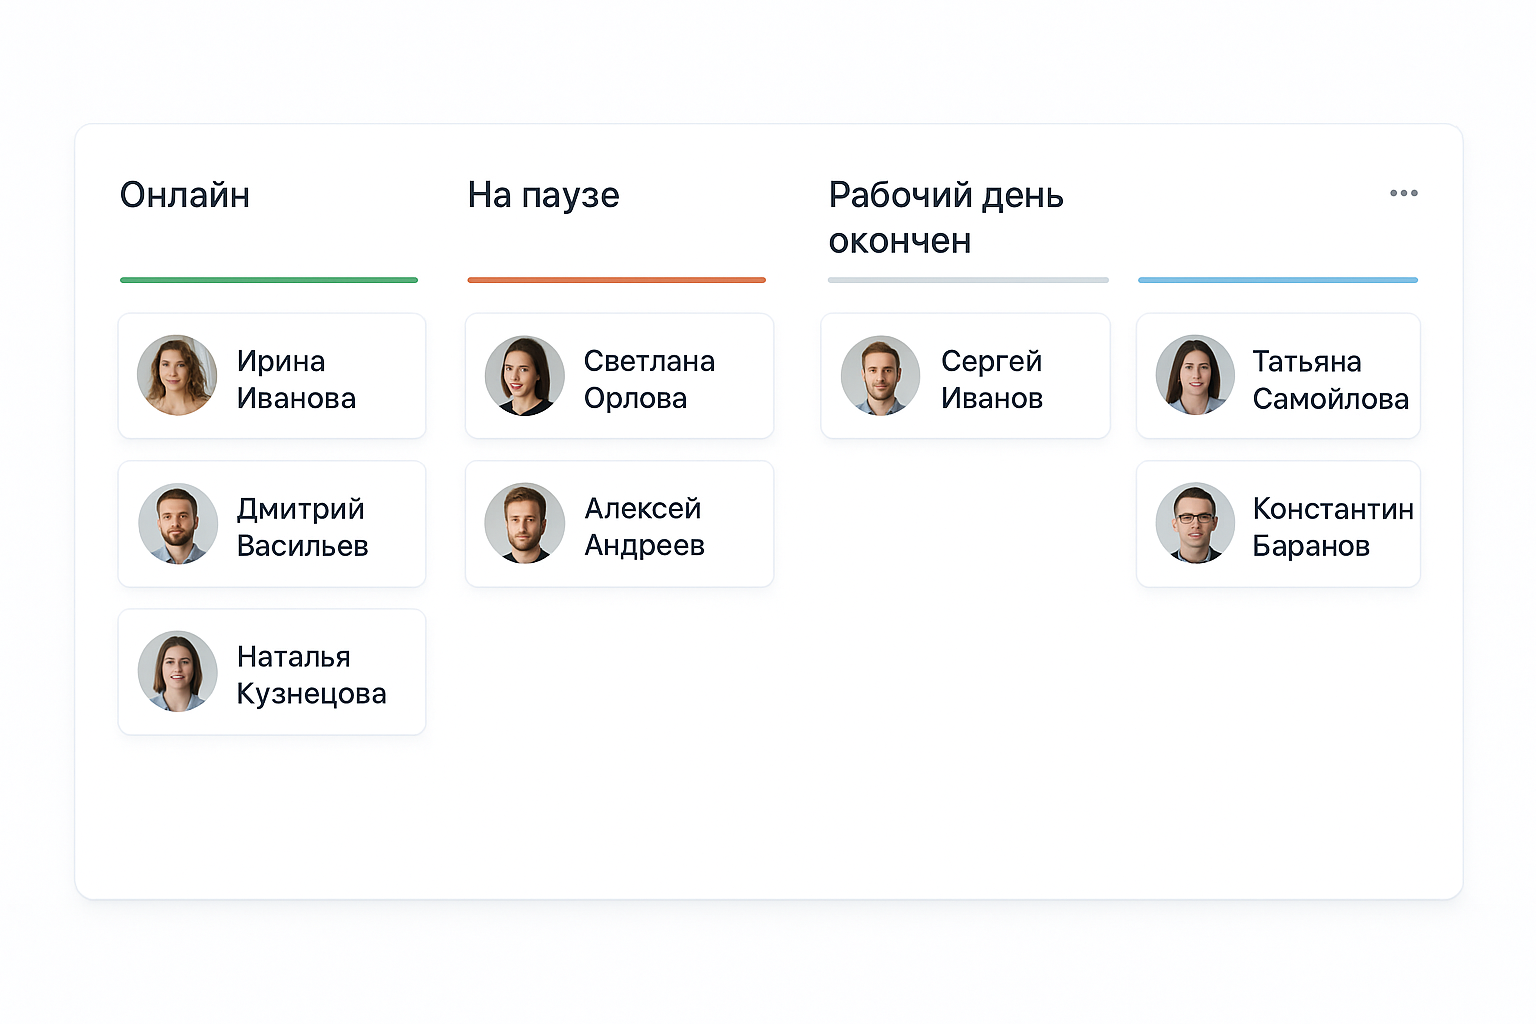Viewport: 1536px width, 1024px height.
Task: Click the Рабочий день окончен column header
Action: pos(945,217)
